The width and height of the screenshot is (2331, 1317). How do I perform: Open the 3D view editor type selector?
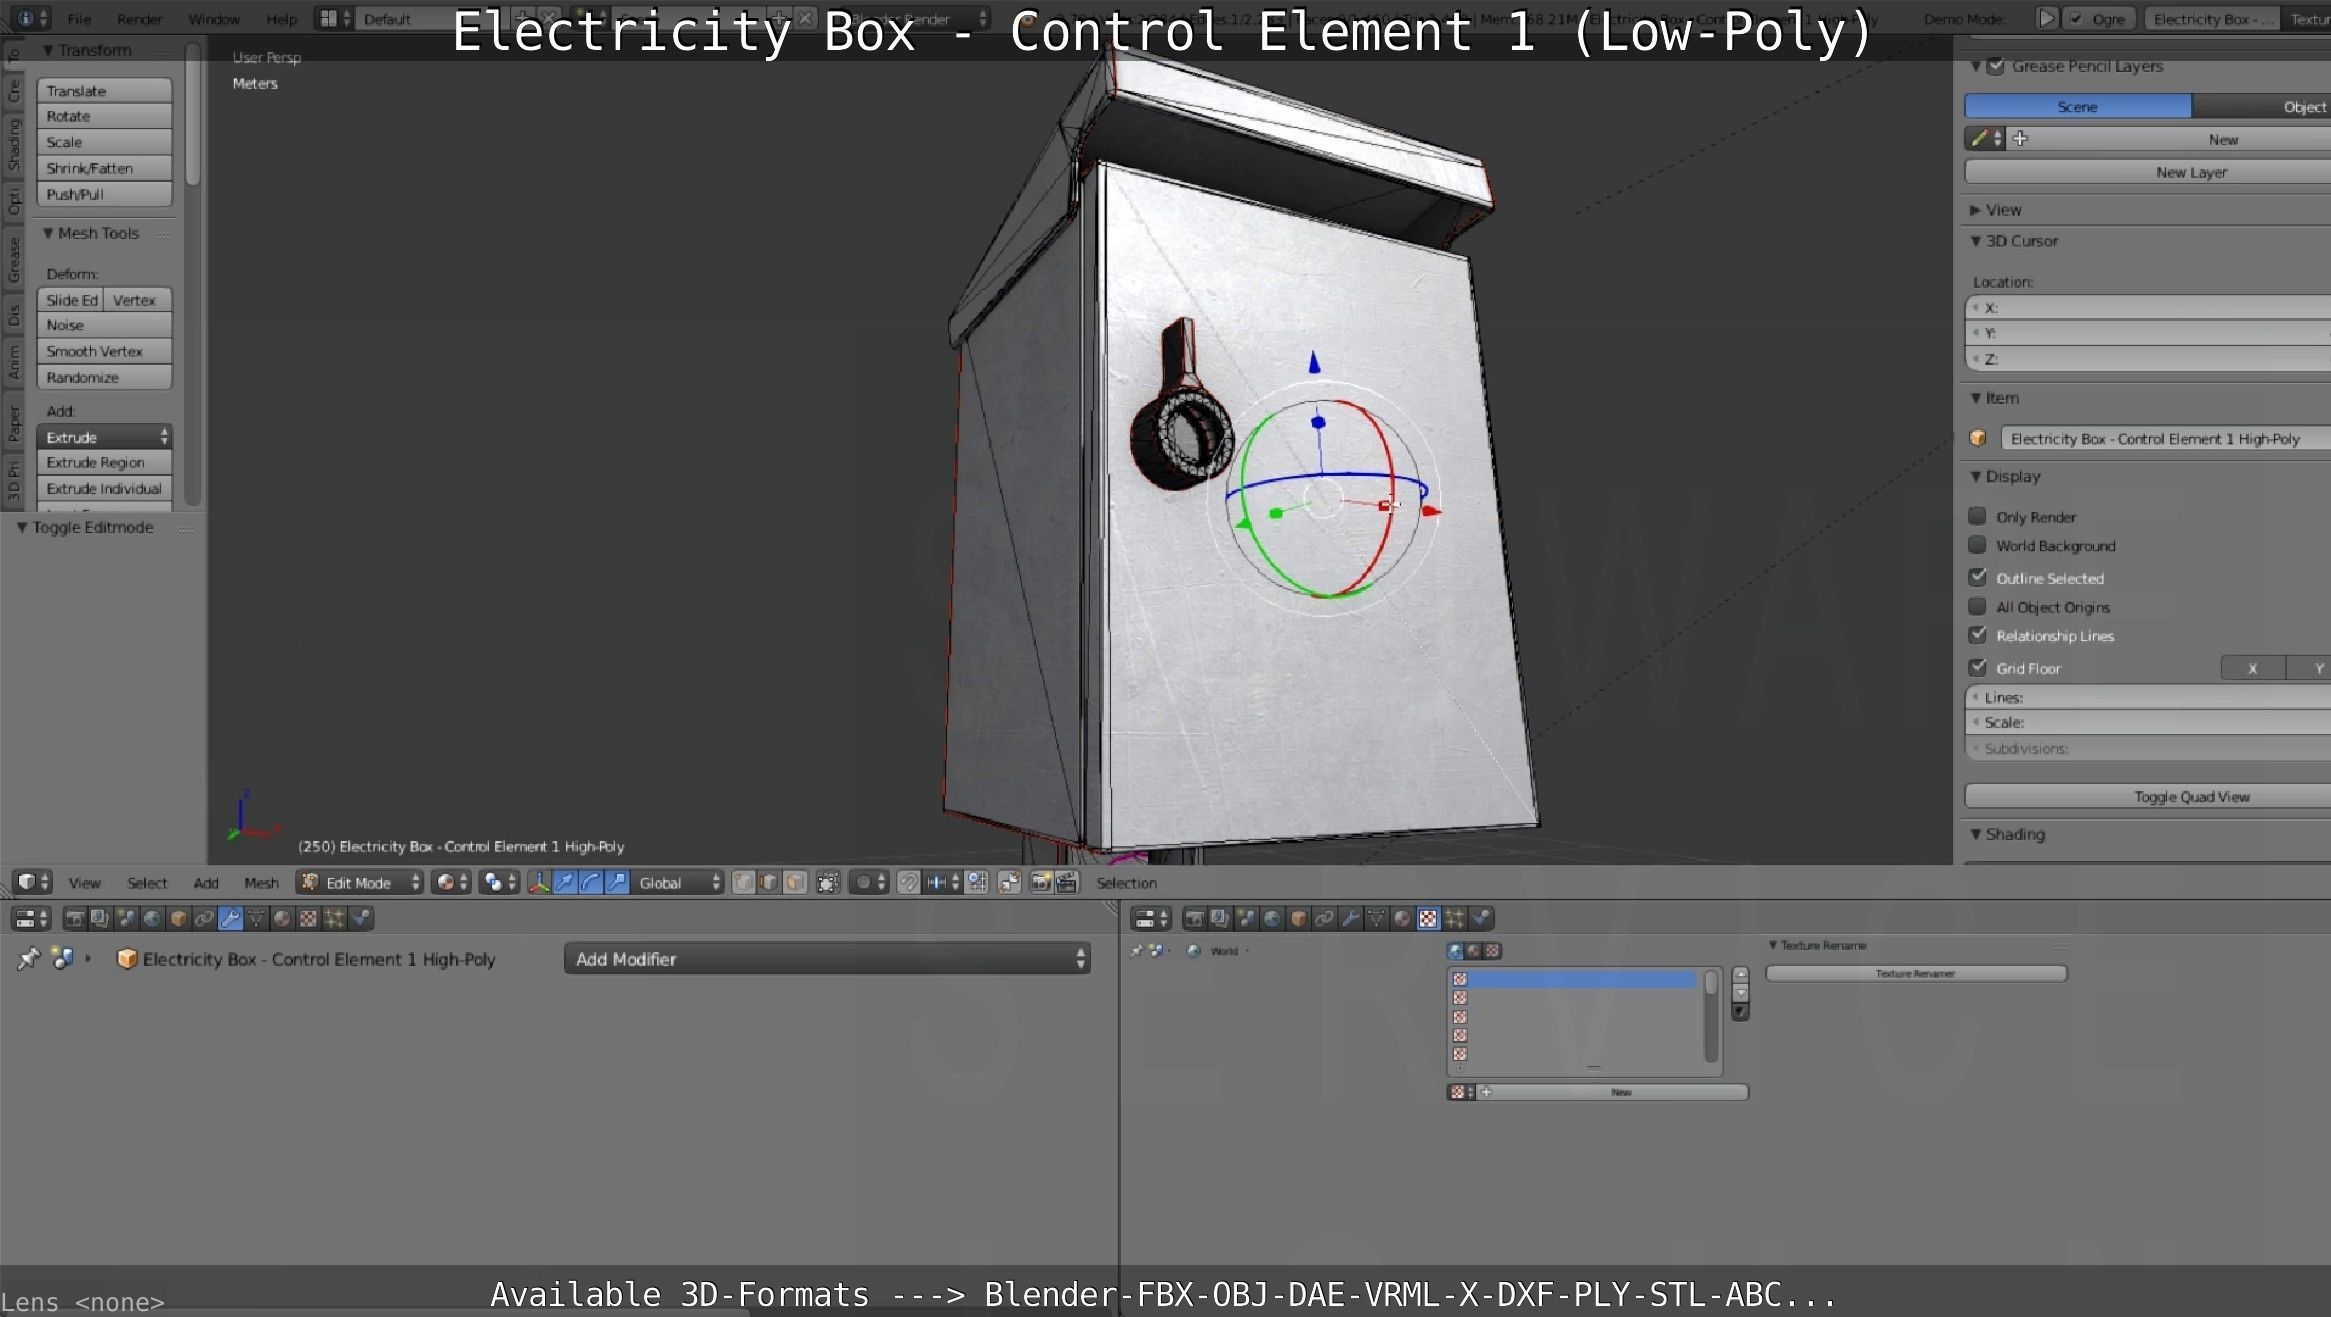(32, 882)
